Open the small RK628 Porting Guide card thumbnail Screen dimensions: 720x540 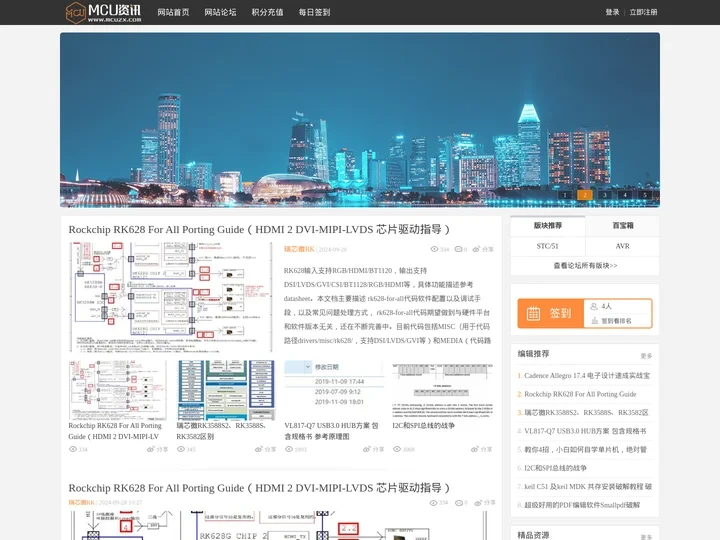click(x=118, y=390)
